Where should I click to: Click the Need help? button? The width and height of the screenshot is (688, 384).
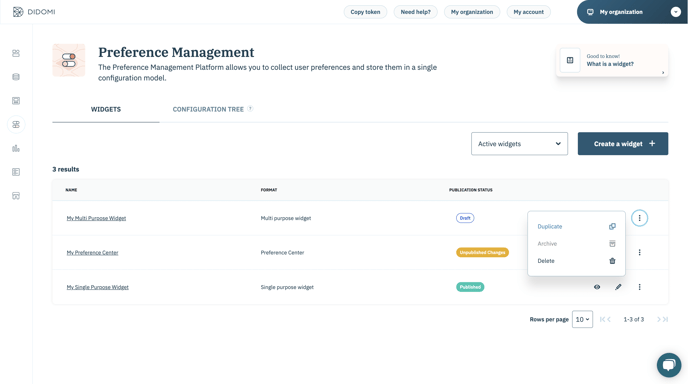(416, 12)
